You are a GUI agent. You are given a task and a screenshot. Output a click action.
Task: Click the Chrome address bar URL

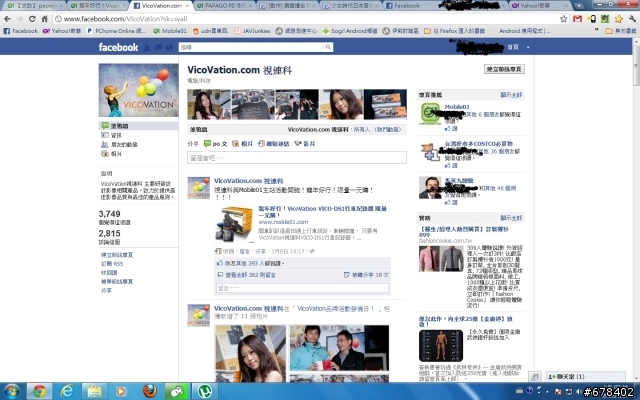[126, 19]
